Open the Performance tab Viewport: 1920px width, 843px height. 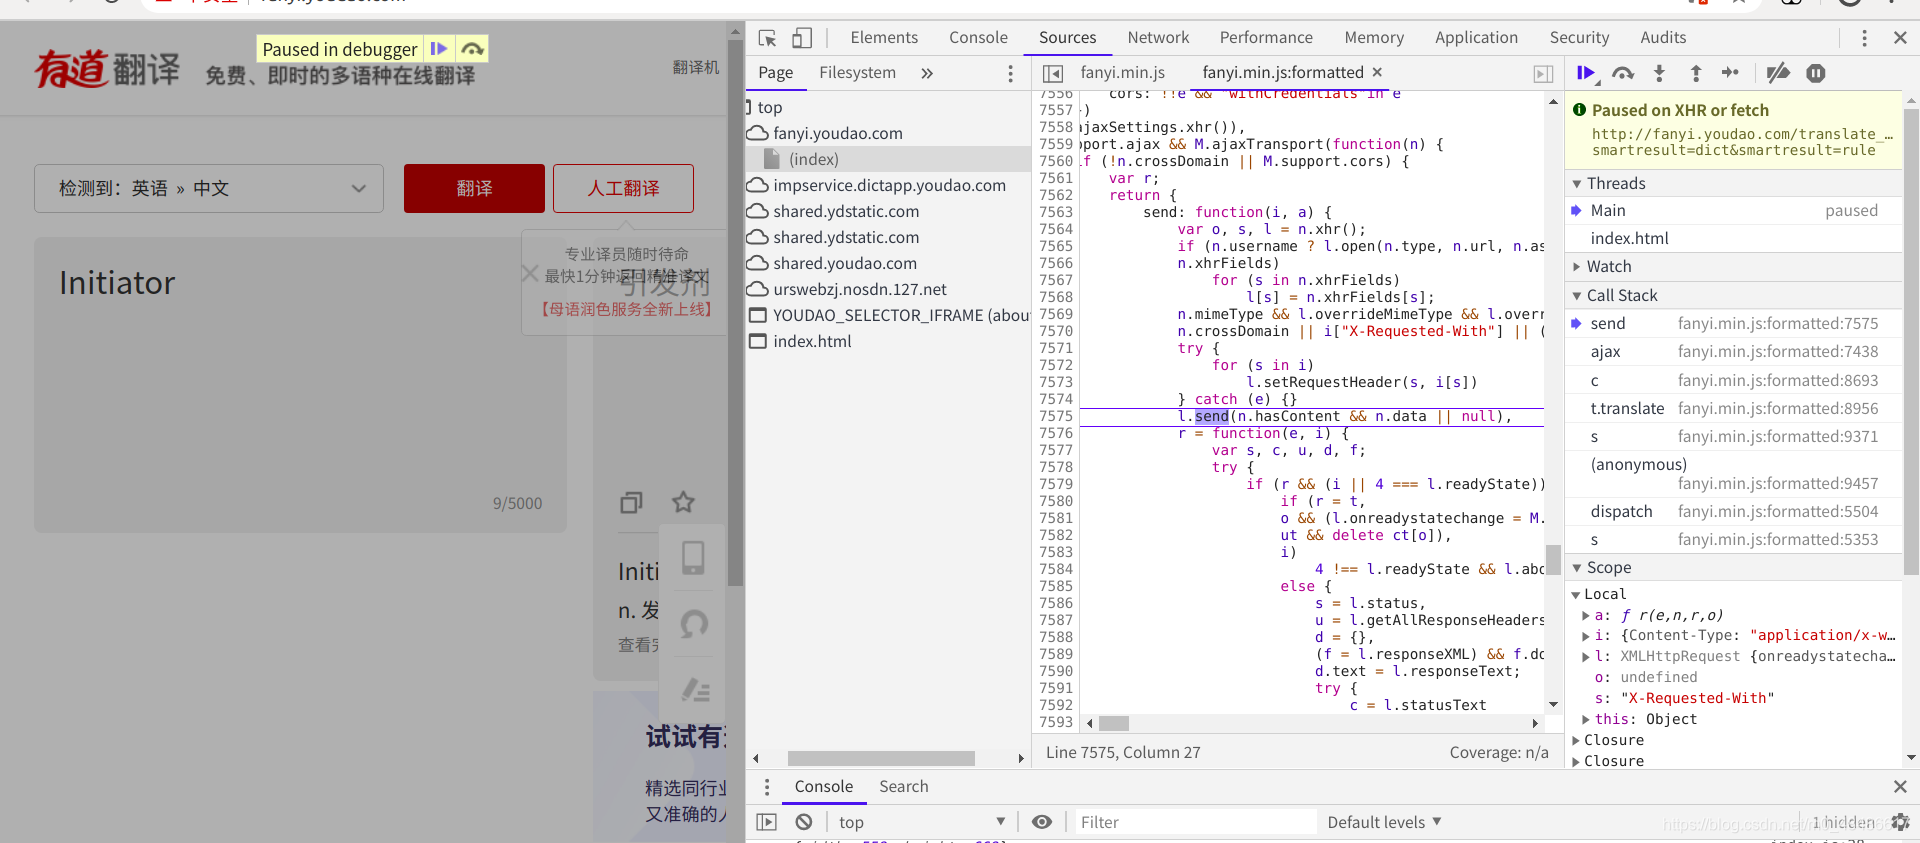[x=1266, y=38]
